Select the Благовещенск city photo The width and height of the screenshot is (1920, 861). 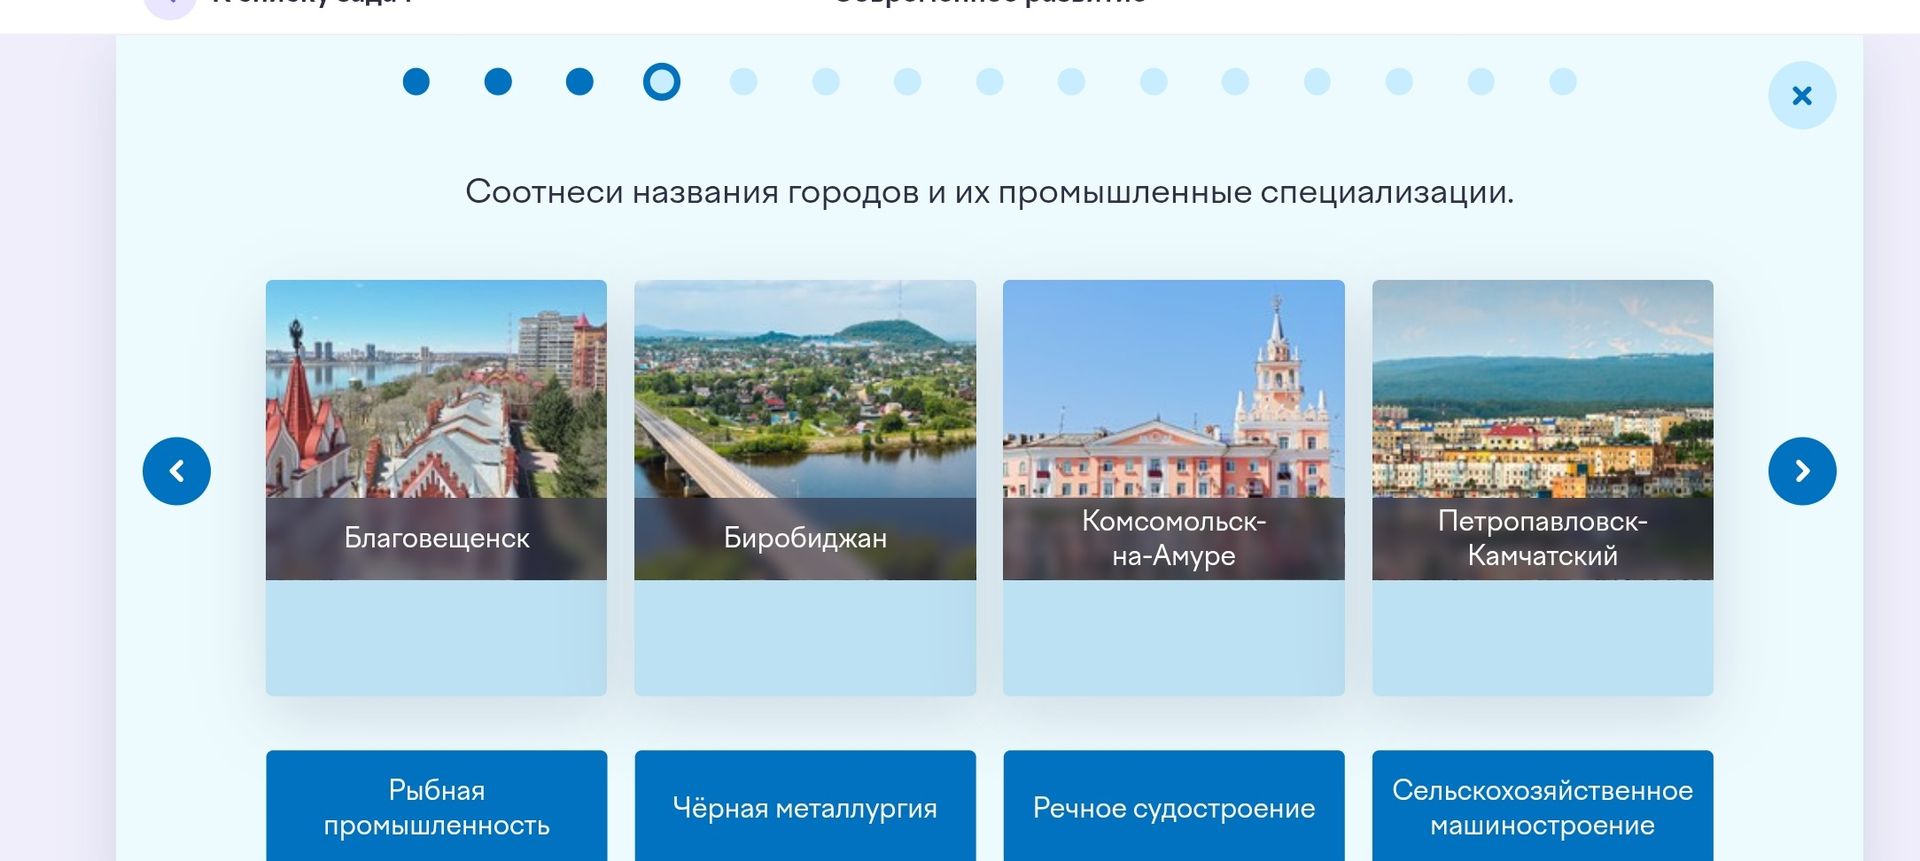point(436,430)
